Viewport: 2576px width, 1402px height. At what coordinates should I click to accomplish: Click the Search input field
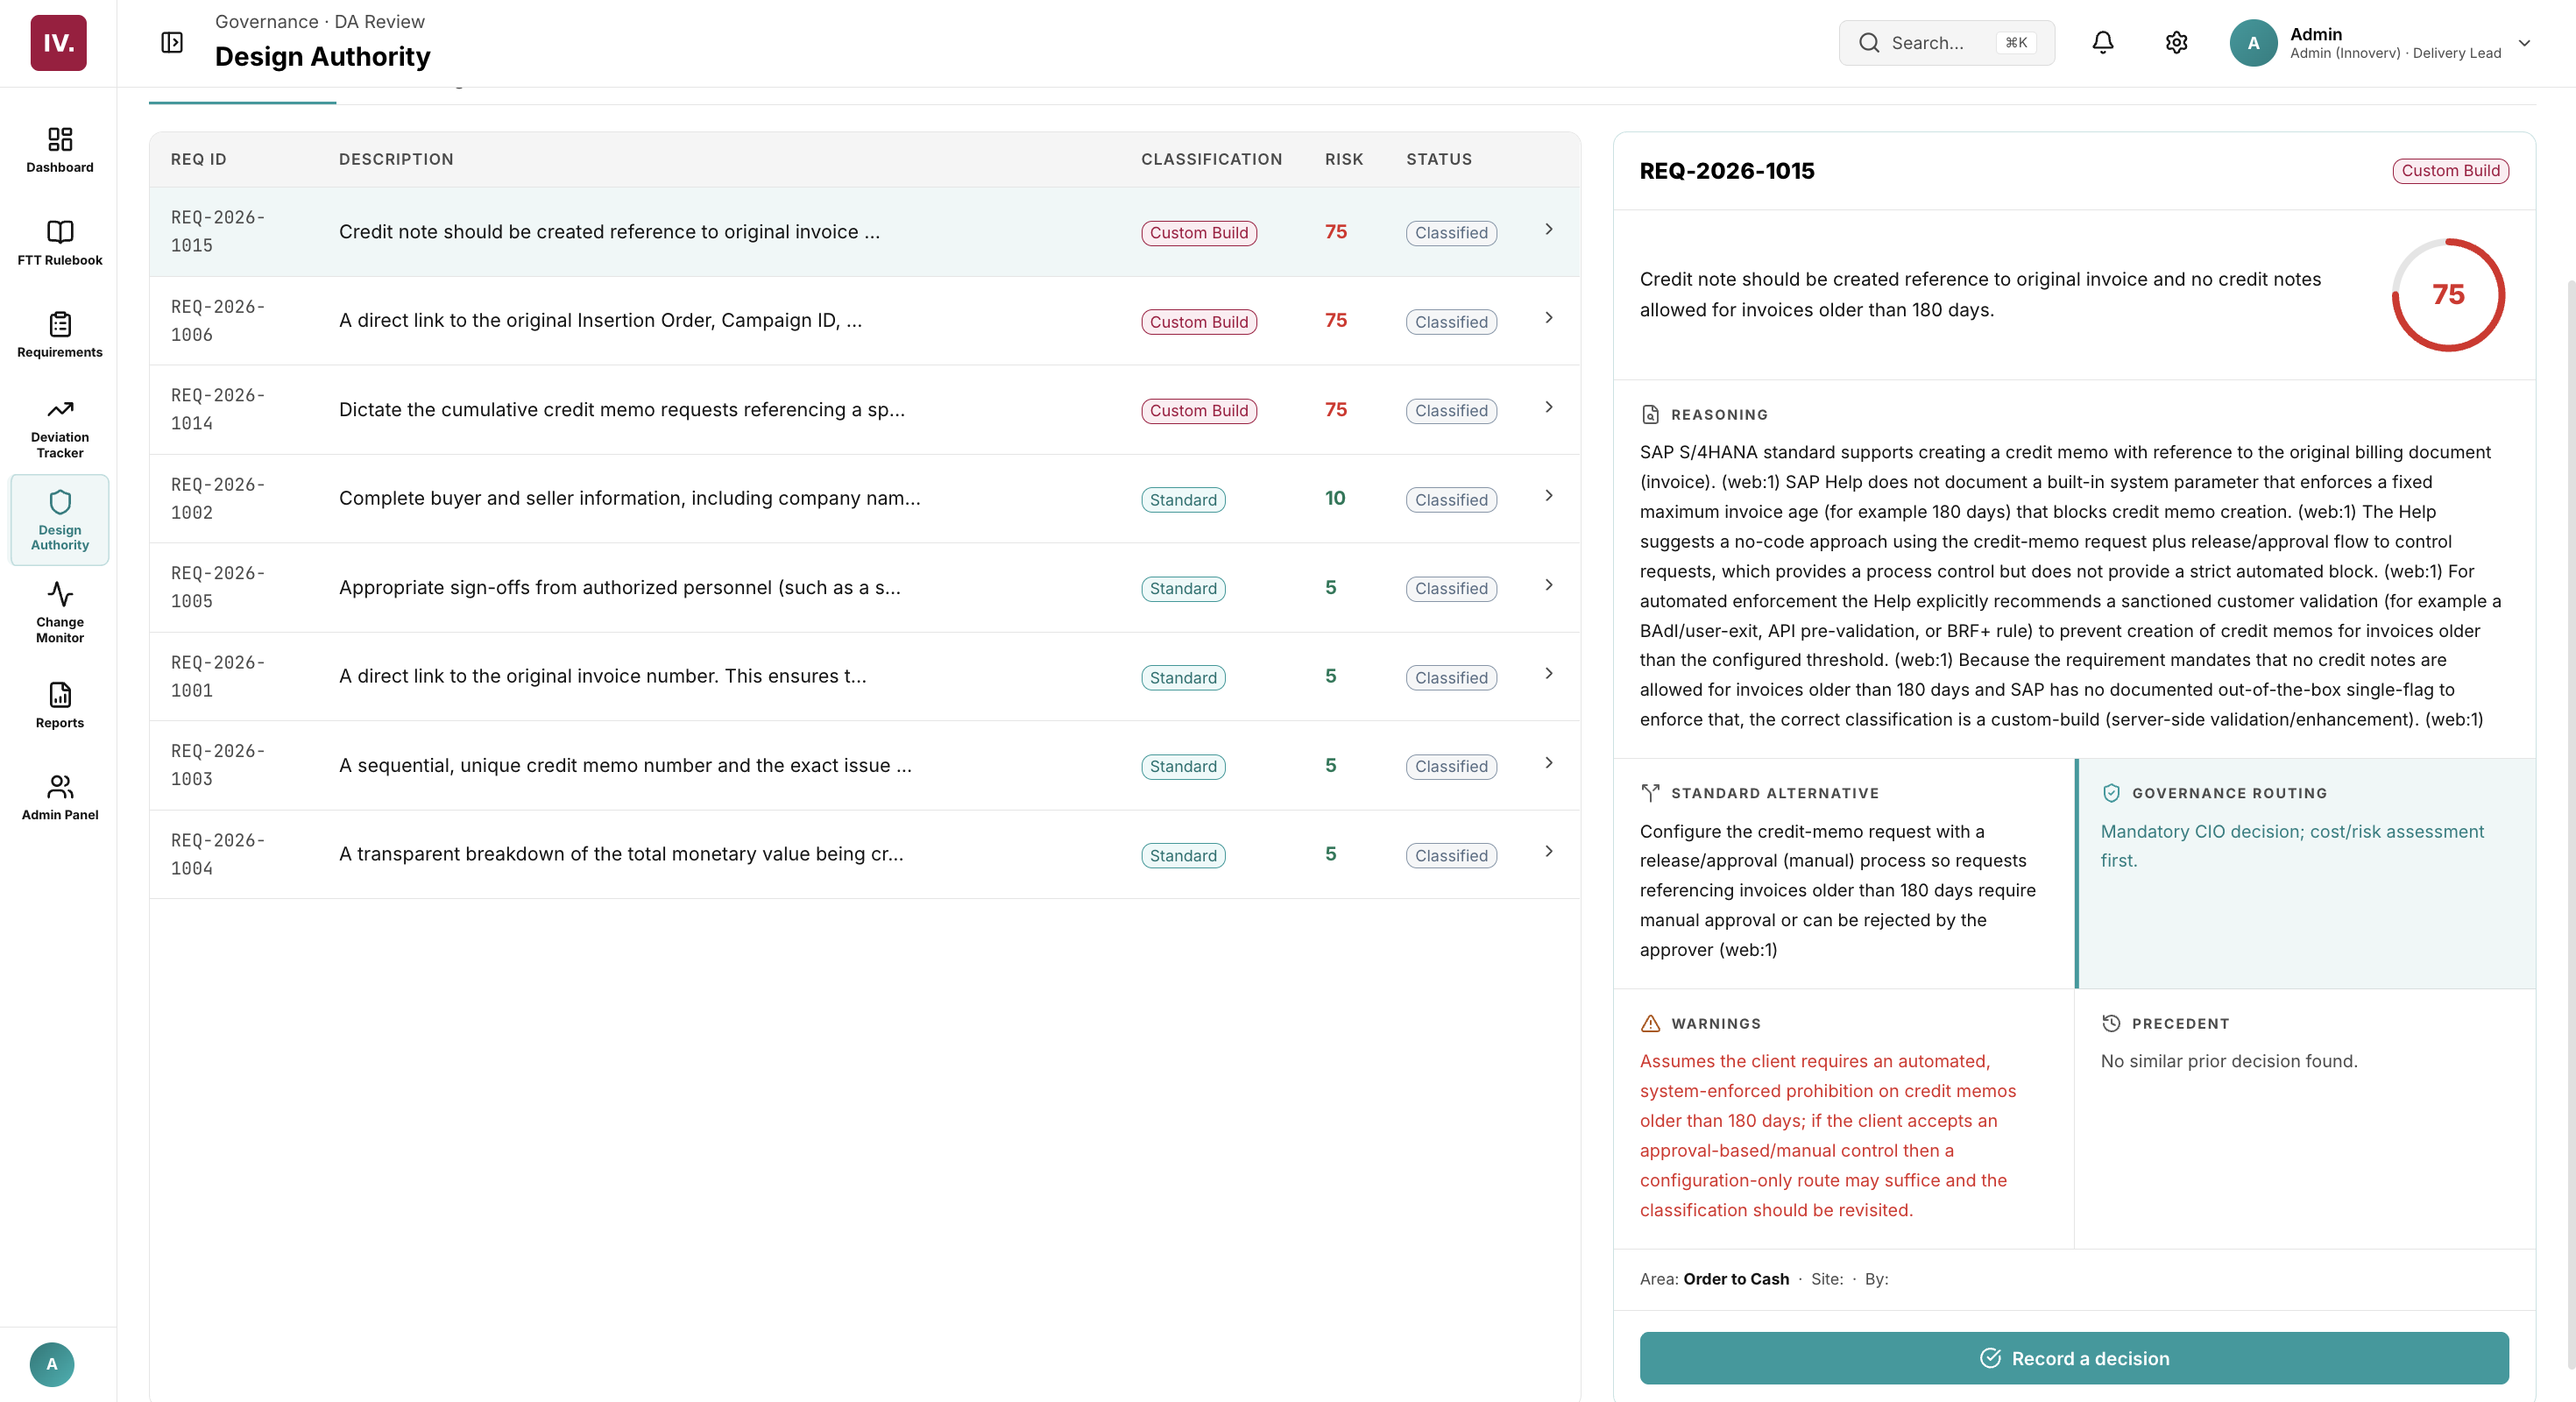point(1946,43)
